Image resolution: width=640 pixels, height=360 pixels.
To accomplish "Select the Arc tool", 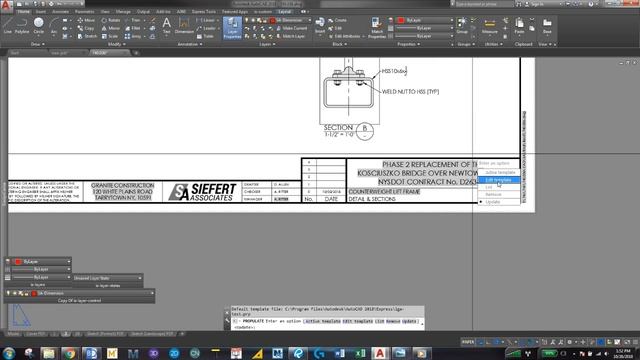I will (x=53, y=25).
